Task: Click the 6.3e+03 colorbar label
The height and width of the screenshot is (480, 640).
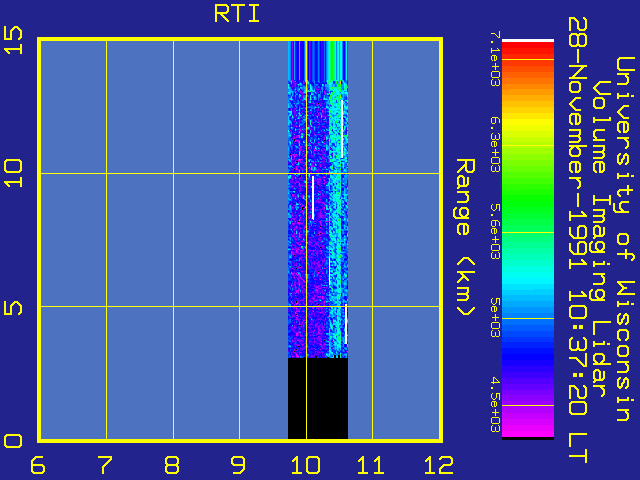Action: click(x=495, y=145)
